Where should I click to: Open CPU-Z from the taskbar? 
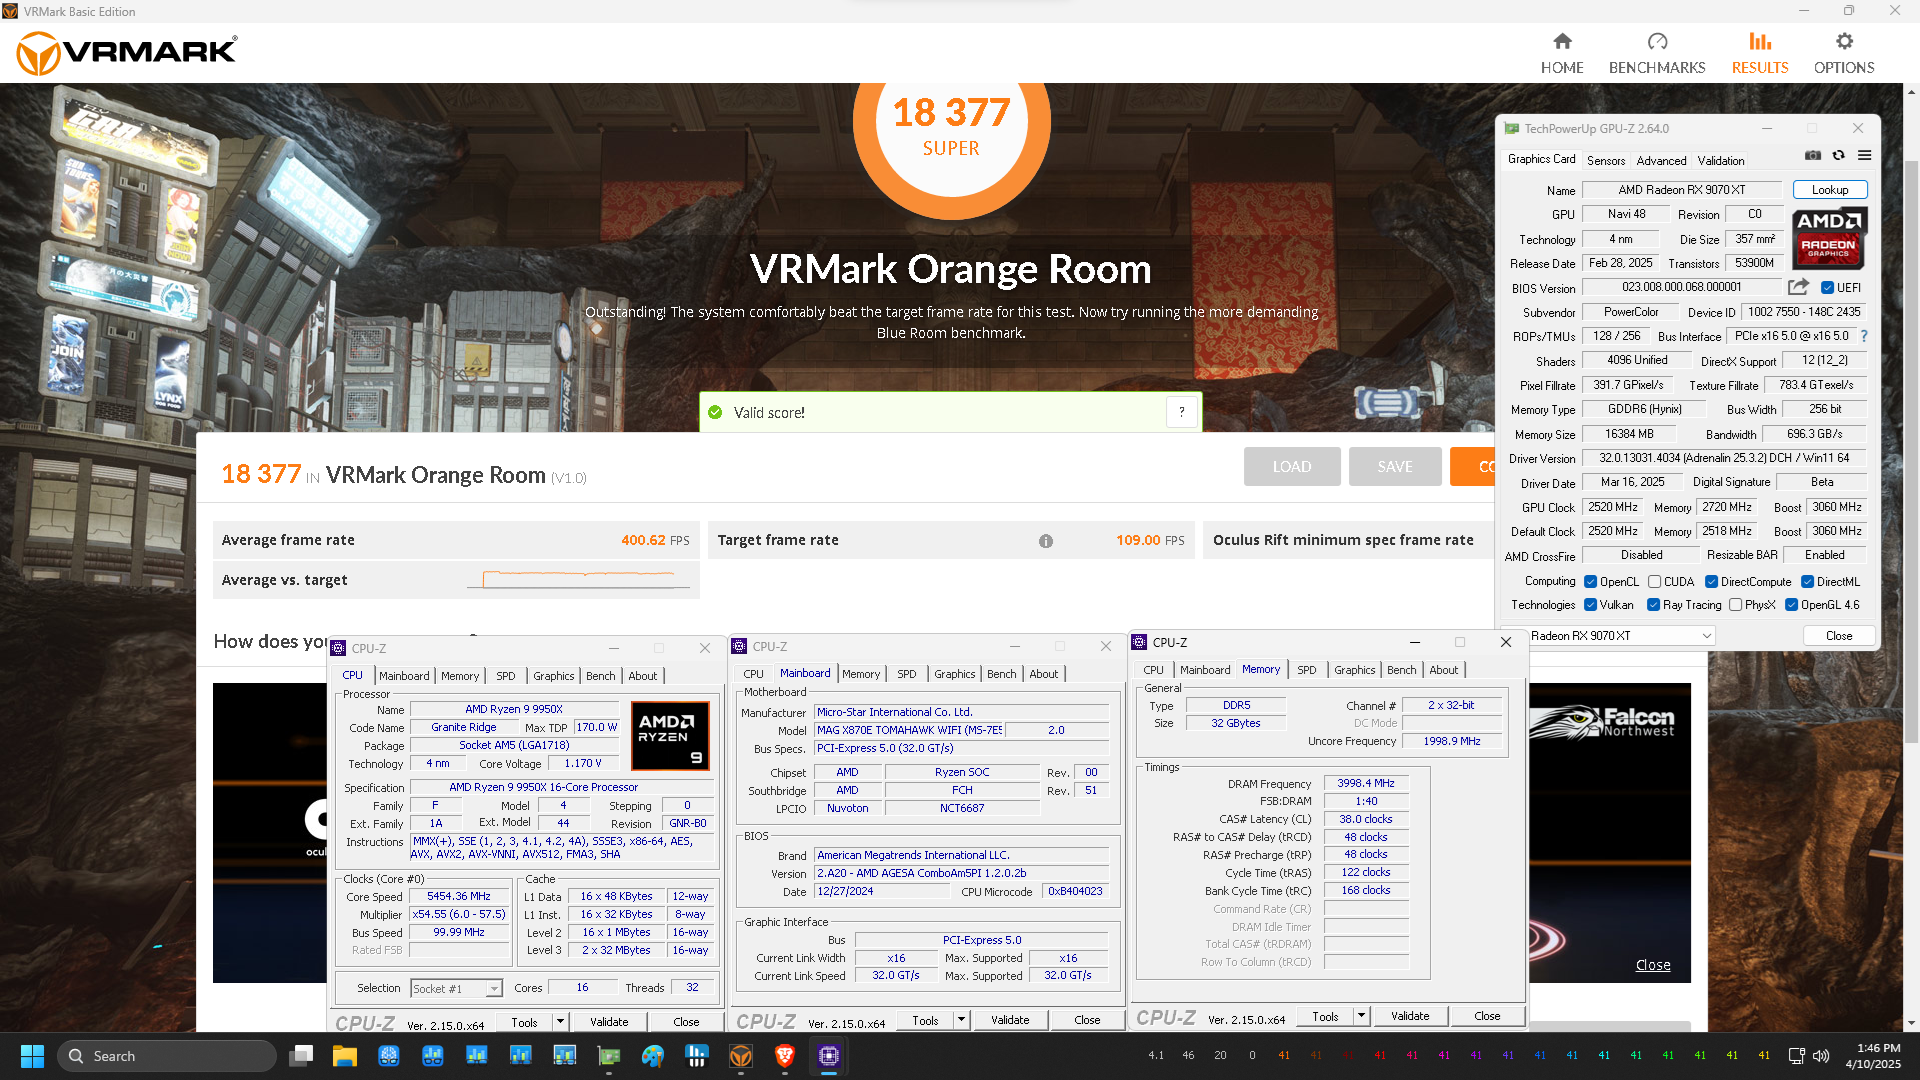pyautogui.click(x=829, y=1056)
